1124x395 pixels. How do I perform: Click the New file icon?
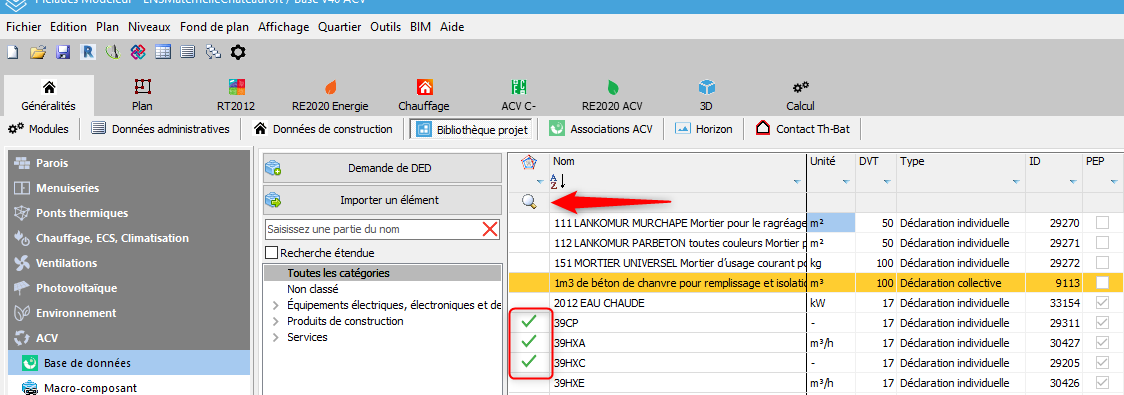coord(12,52)
